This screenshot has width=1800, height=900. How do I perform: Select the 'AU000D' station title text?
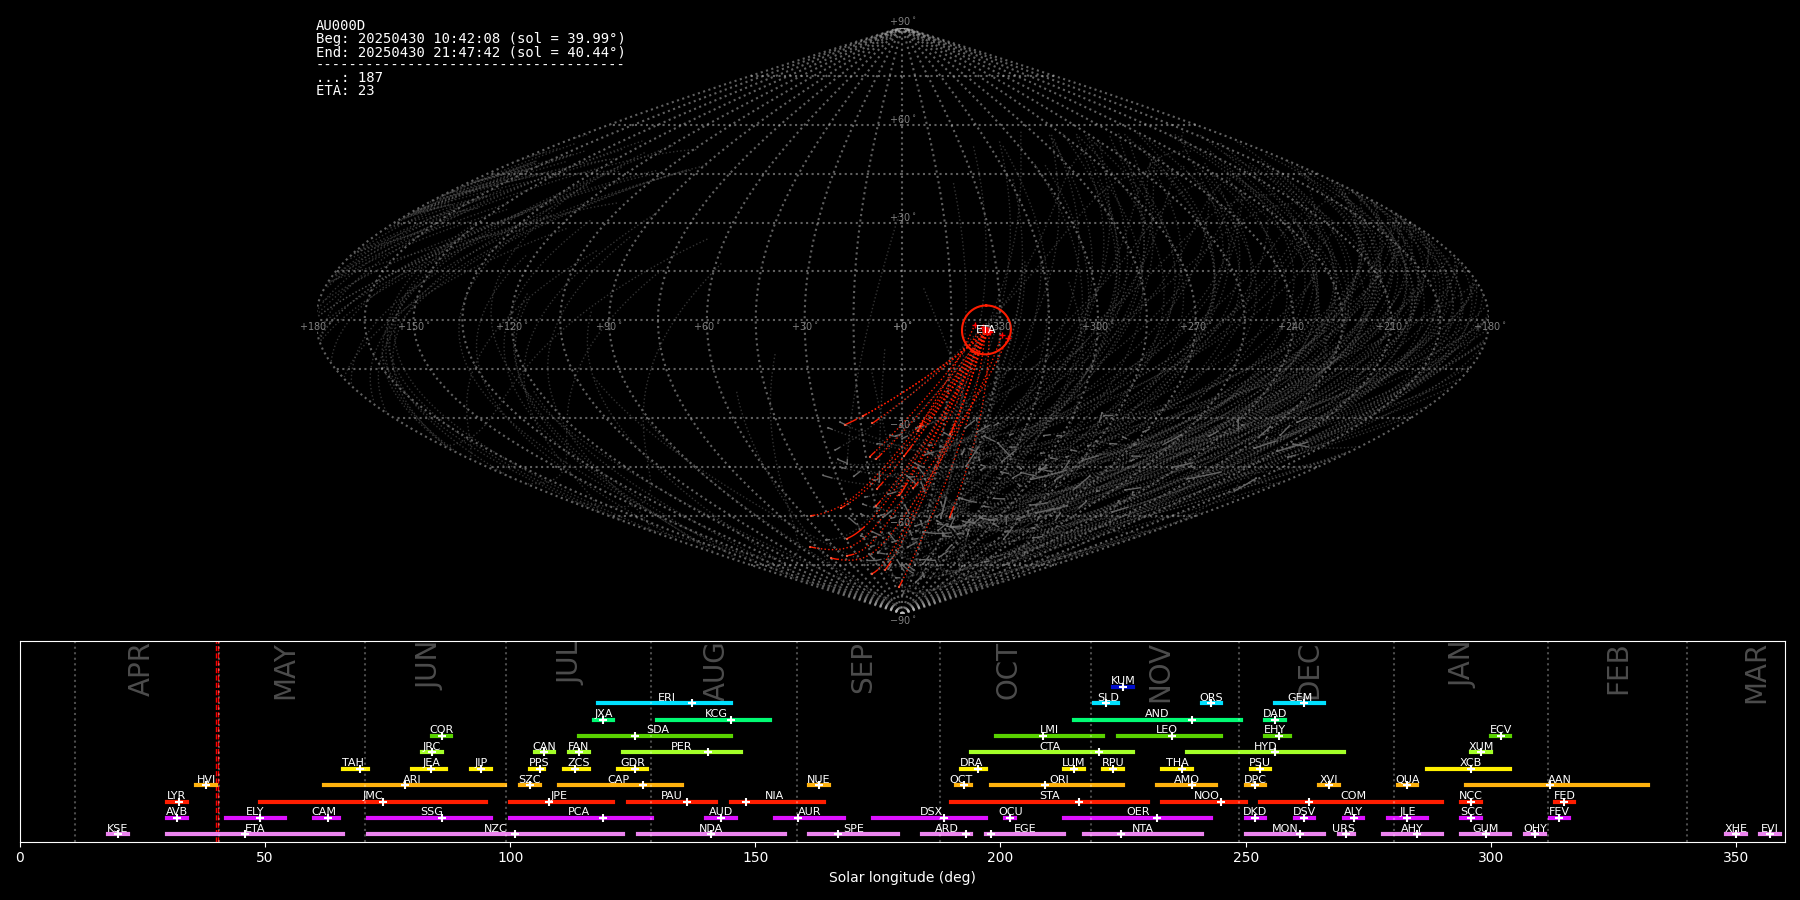coord(340,26)
